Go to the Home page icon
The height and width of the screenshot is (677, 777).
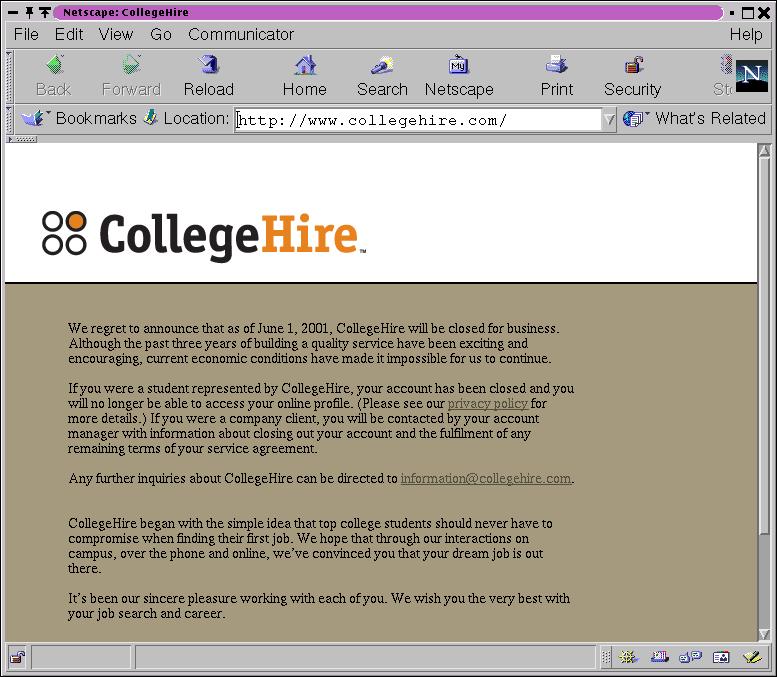[305, 65]
